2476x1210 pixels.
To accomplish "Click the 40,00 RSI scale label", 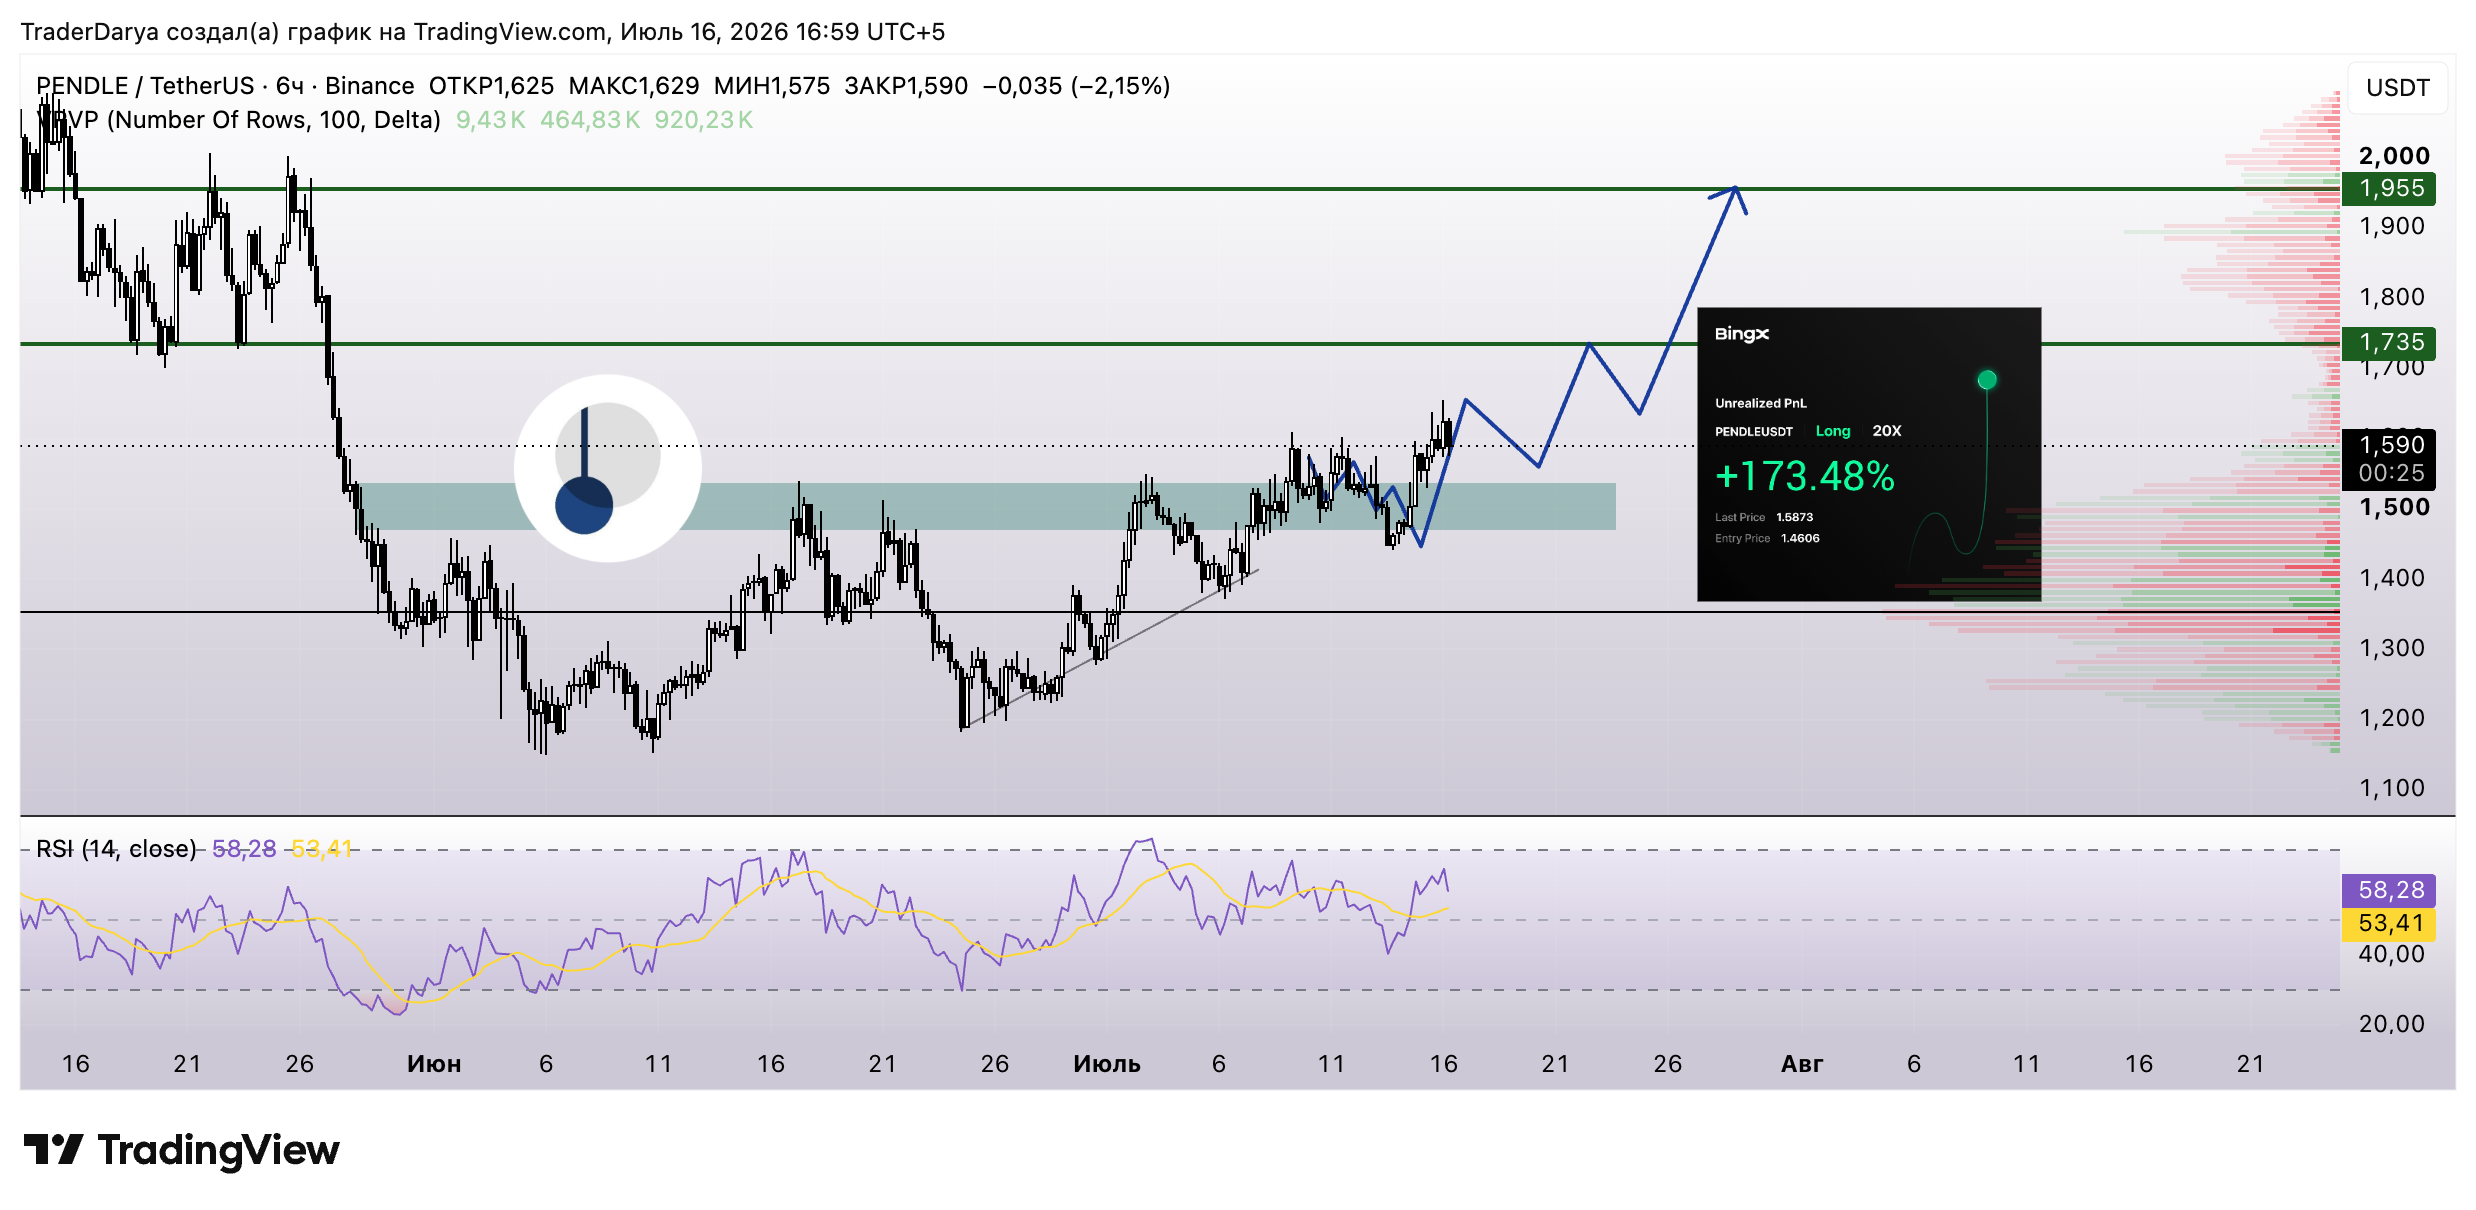I will click(2391, 954).
